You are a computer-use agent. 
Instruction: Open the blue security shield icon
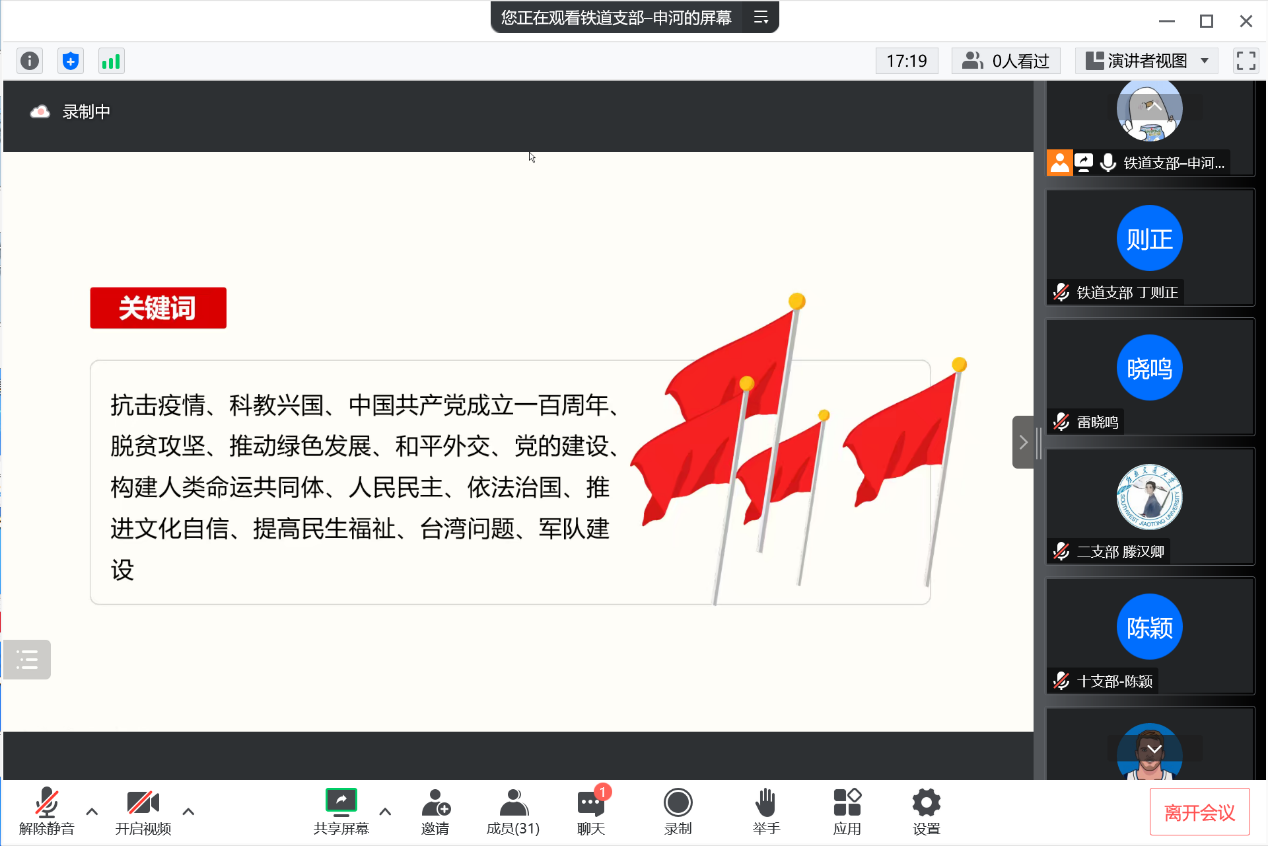(70, 61)
